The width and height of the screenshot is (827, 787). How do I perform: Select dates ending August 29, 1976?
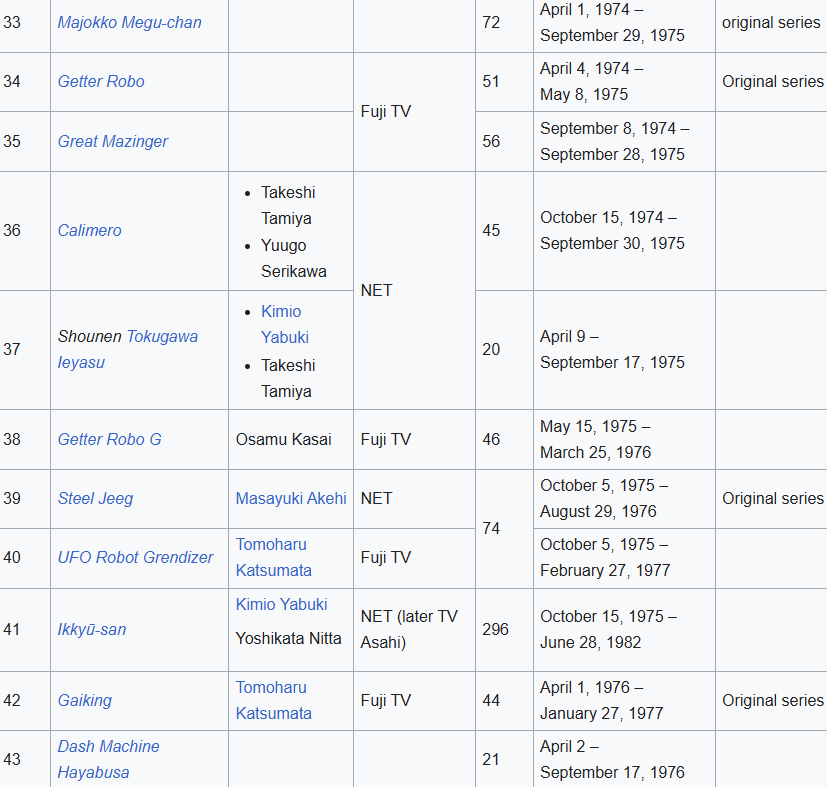click(604, 498)
